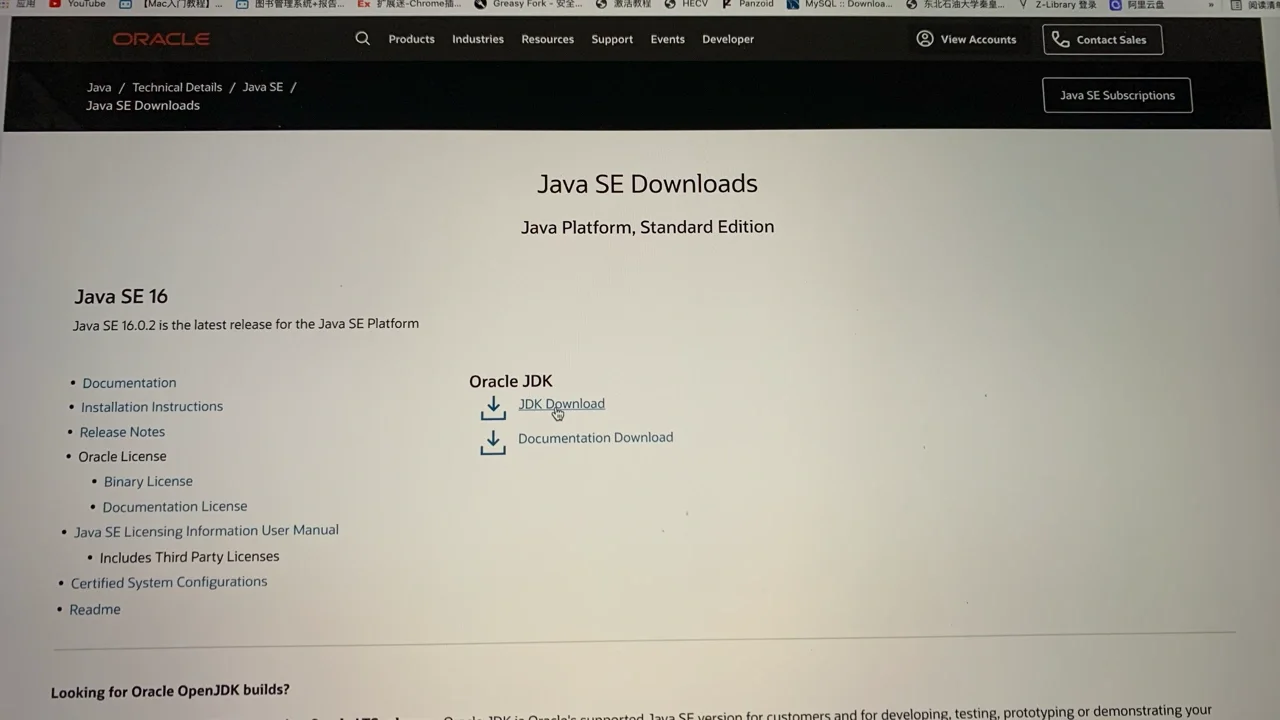Image resolution: width=1280 pixels, height=720 pixels.
Task: Open Java SE Licensing Information User Manual
Action: 206,531
